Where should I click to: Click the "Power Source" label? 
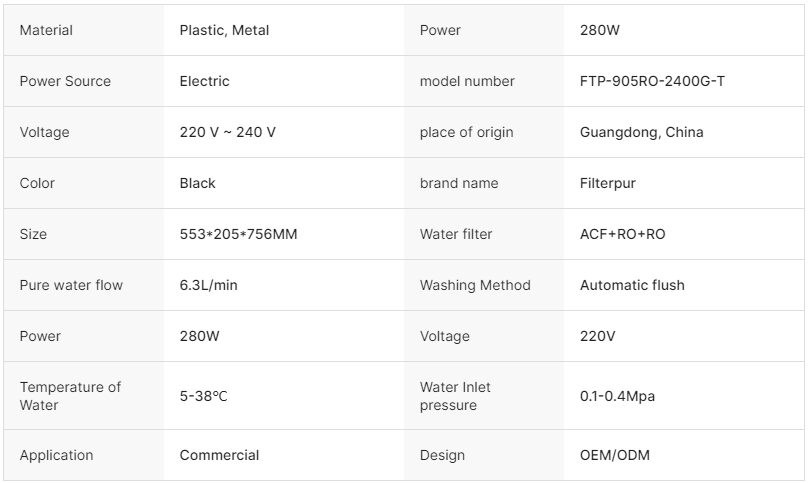click(65, 81)
